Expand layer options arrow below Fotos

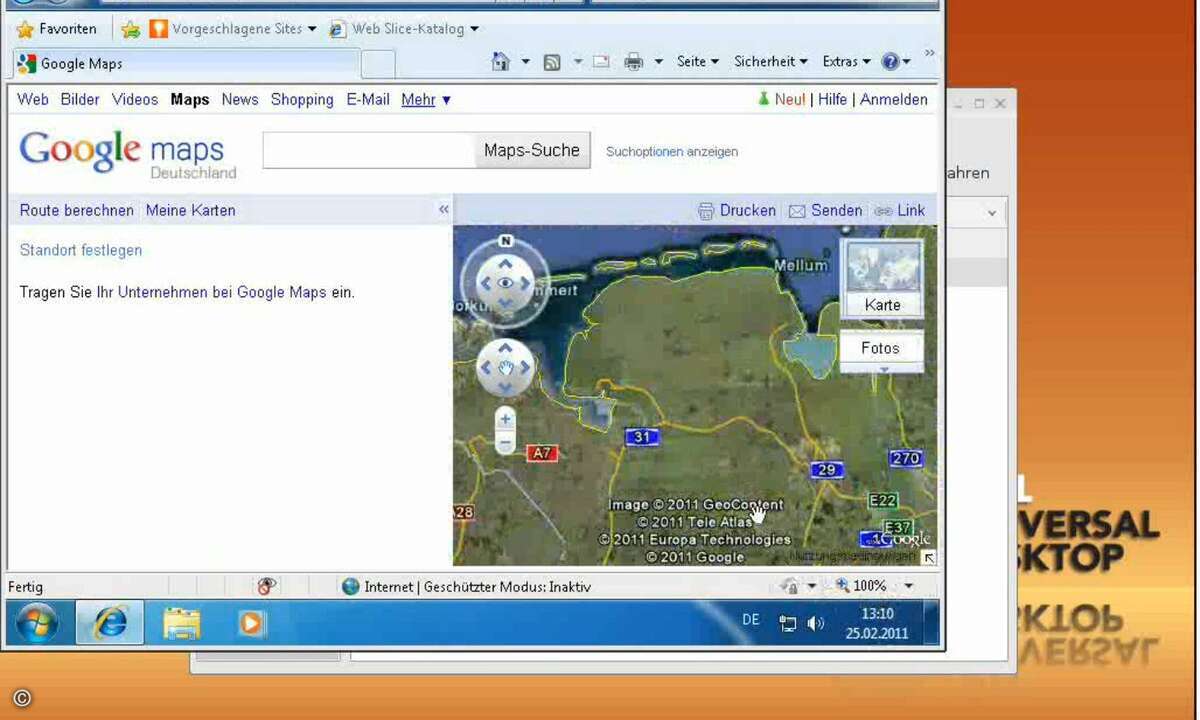(882, 369)
